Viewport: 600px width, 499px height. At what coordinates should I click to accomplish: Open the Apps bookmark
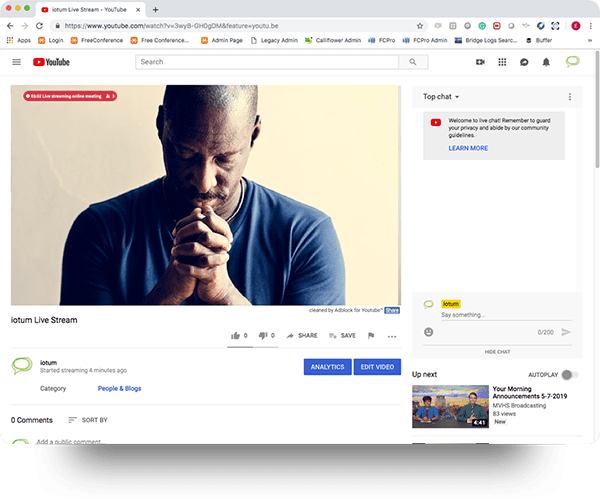tap(19, 40)
